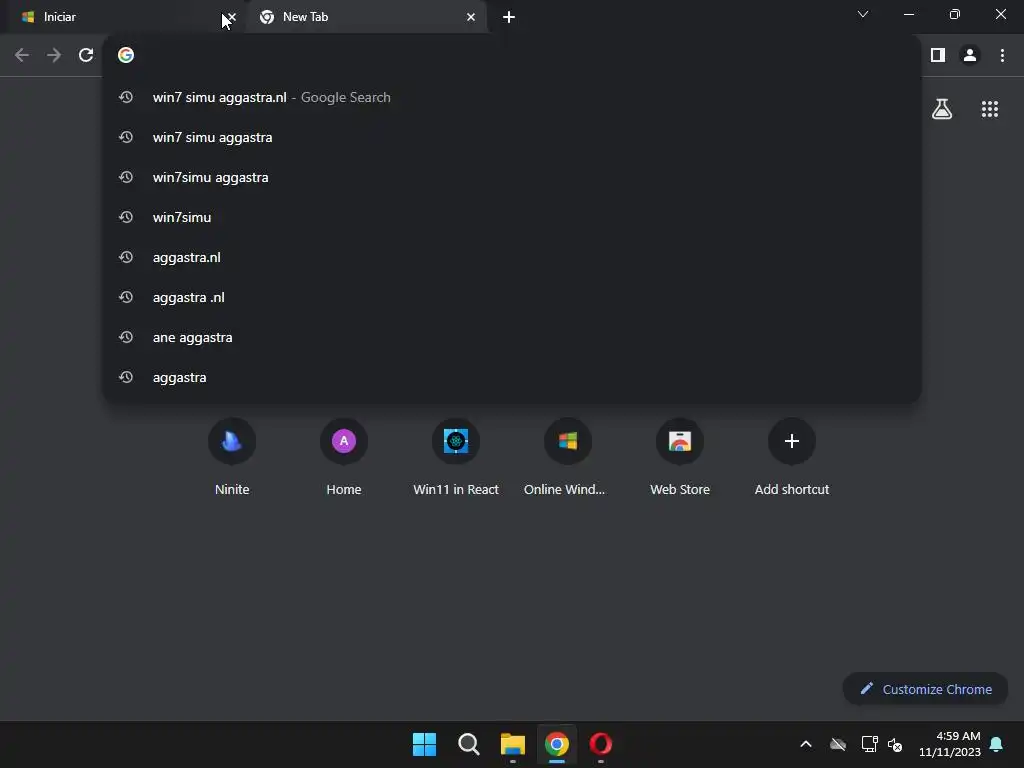
Task: Open the clock and date flyout
Action: click(x=950, y=744)
